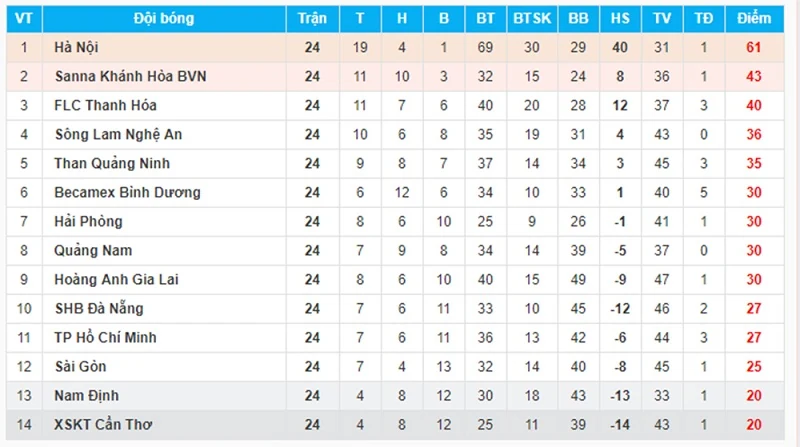The height and width of the screenshot is (447, 800).
Task: Open FLC Thanh Hóa team entry
Action: pos(105,106)
